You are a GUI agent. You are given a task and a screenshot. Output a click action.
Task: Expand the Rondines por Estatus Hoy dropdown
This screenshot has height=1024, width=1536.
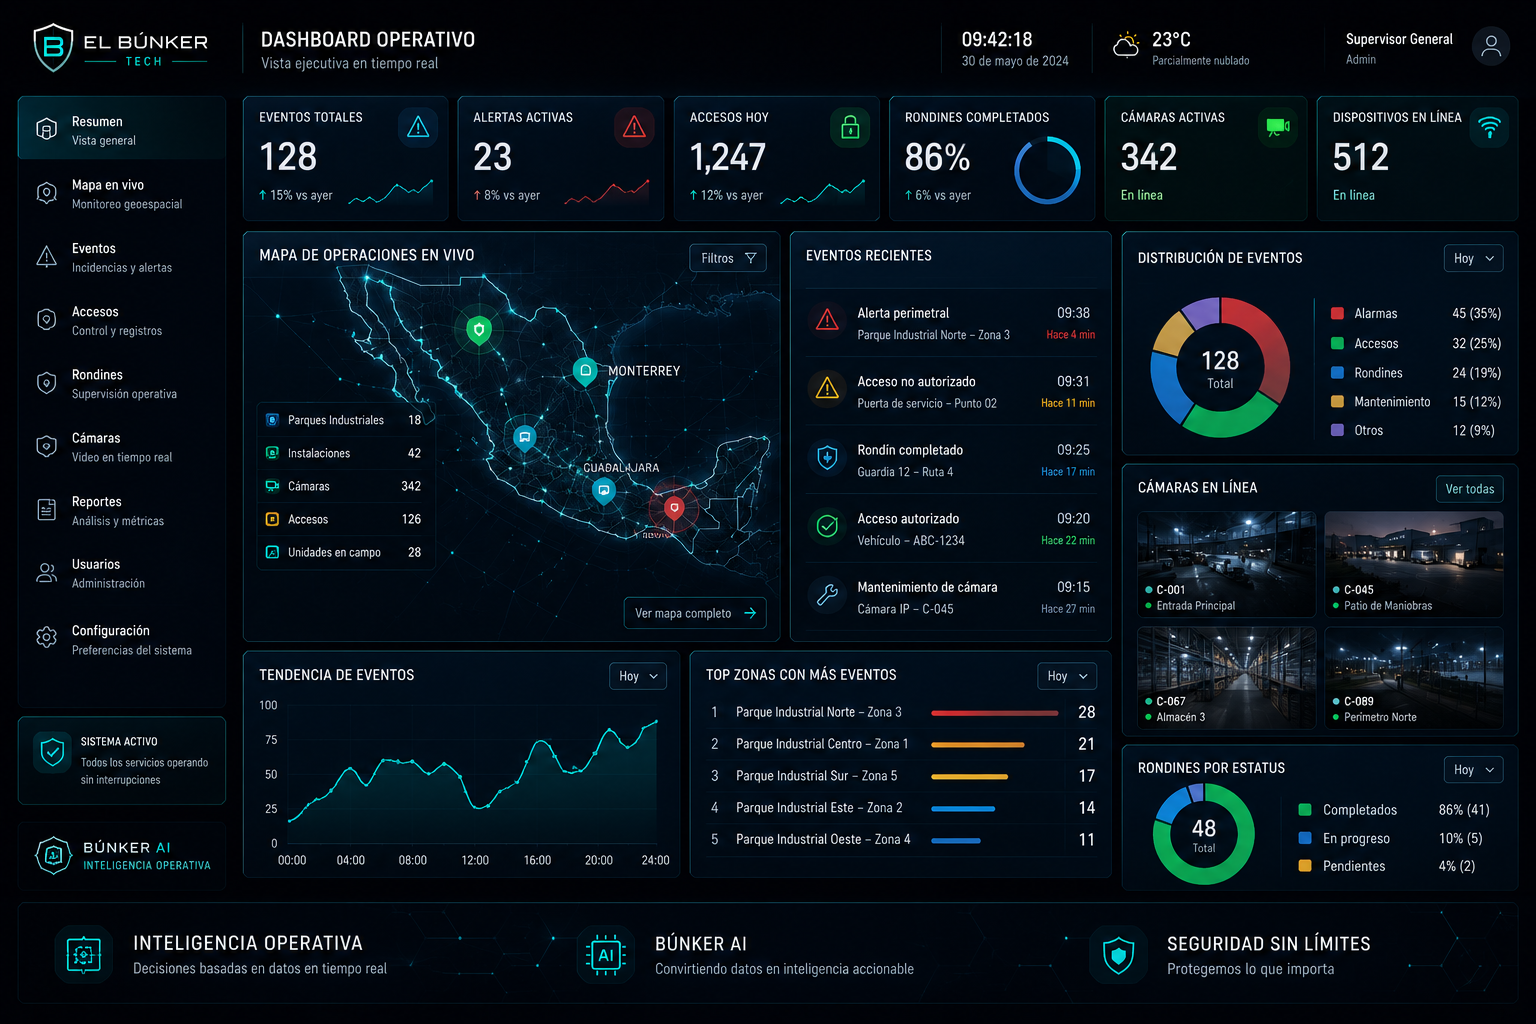click(x=1473, y=769)
